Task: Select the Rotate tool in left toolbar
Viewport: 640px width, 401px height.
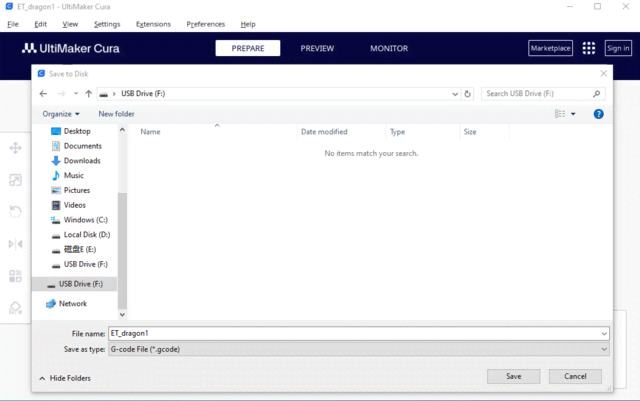Action: click(15, 212)
